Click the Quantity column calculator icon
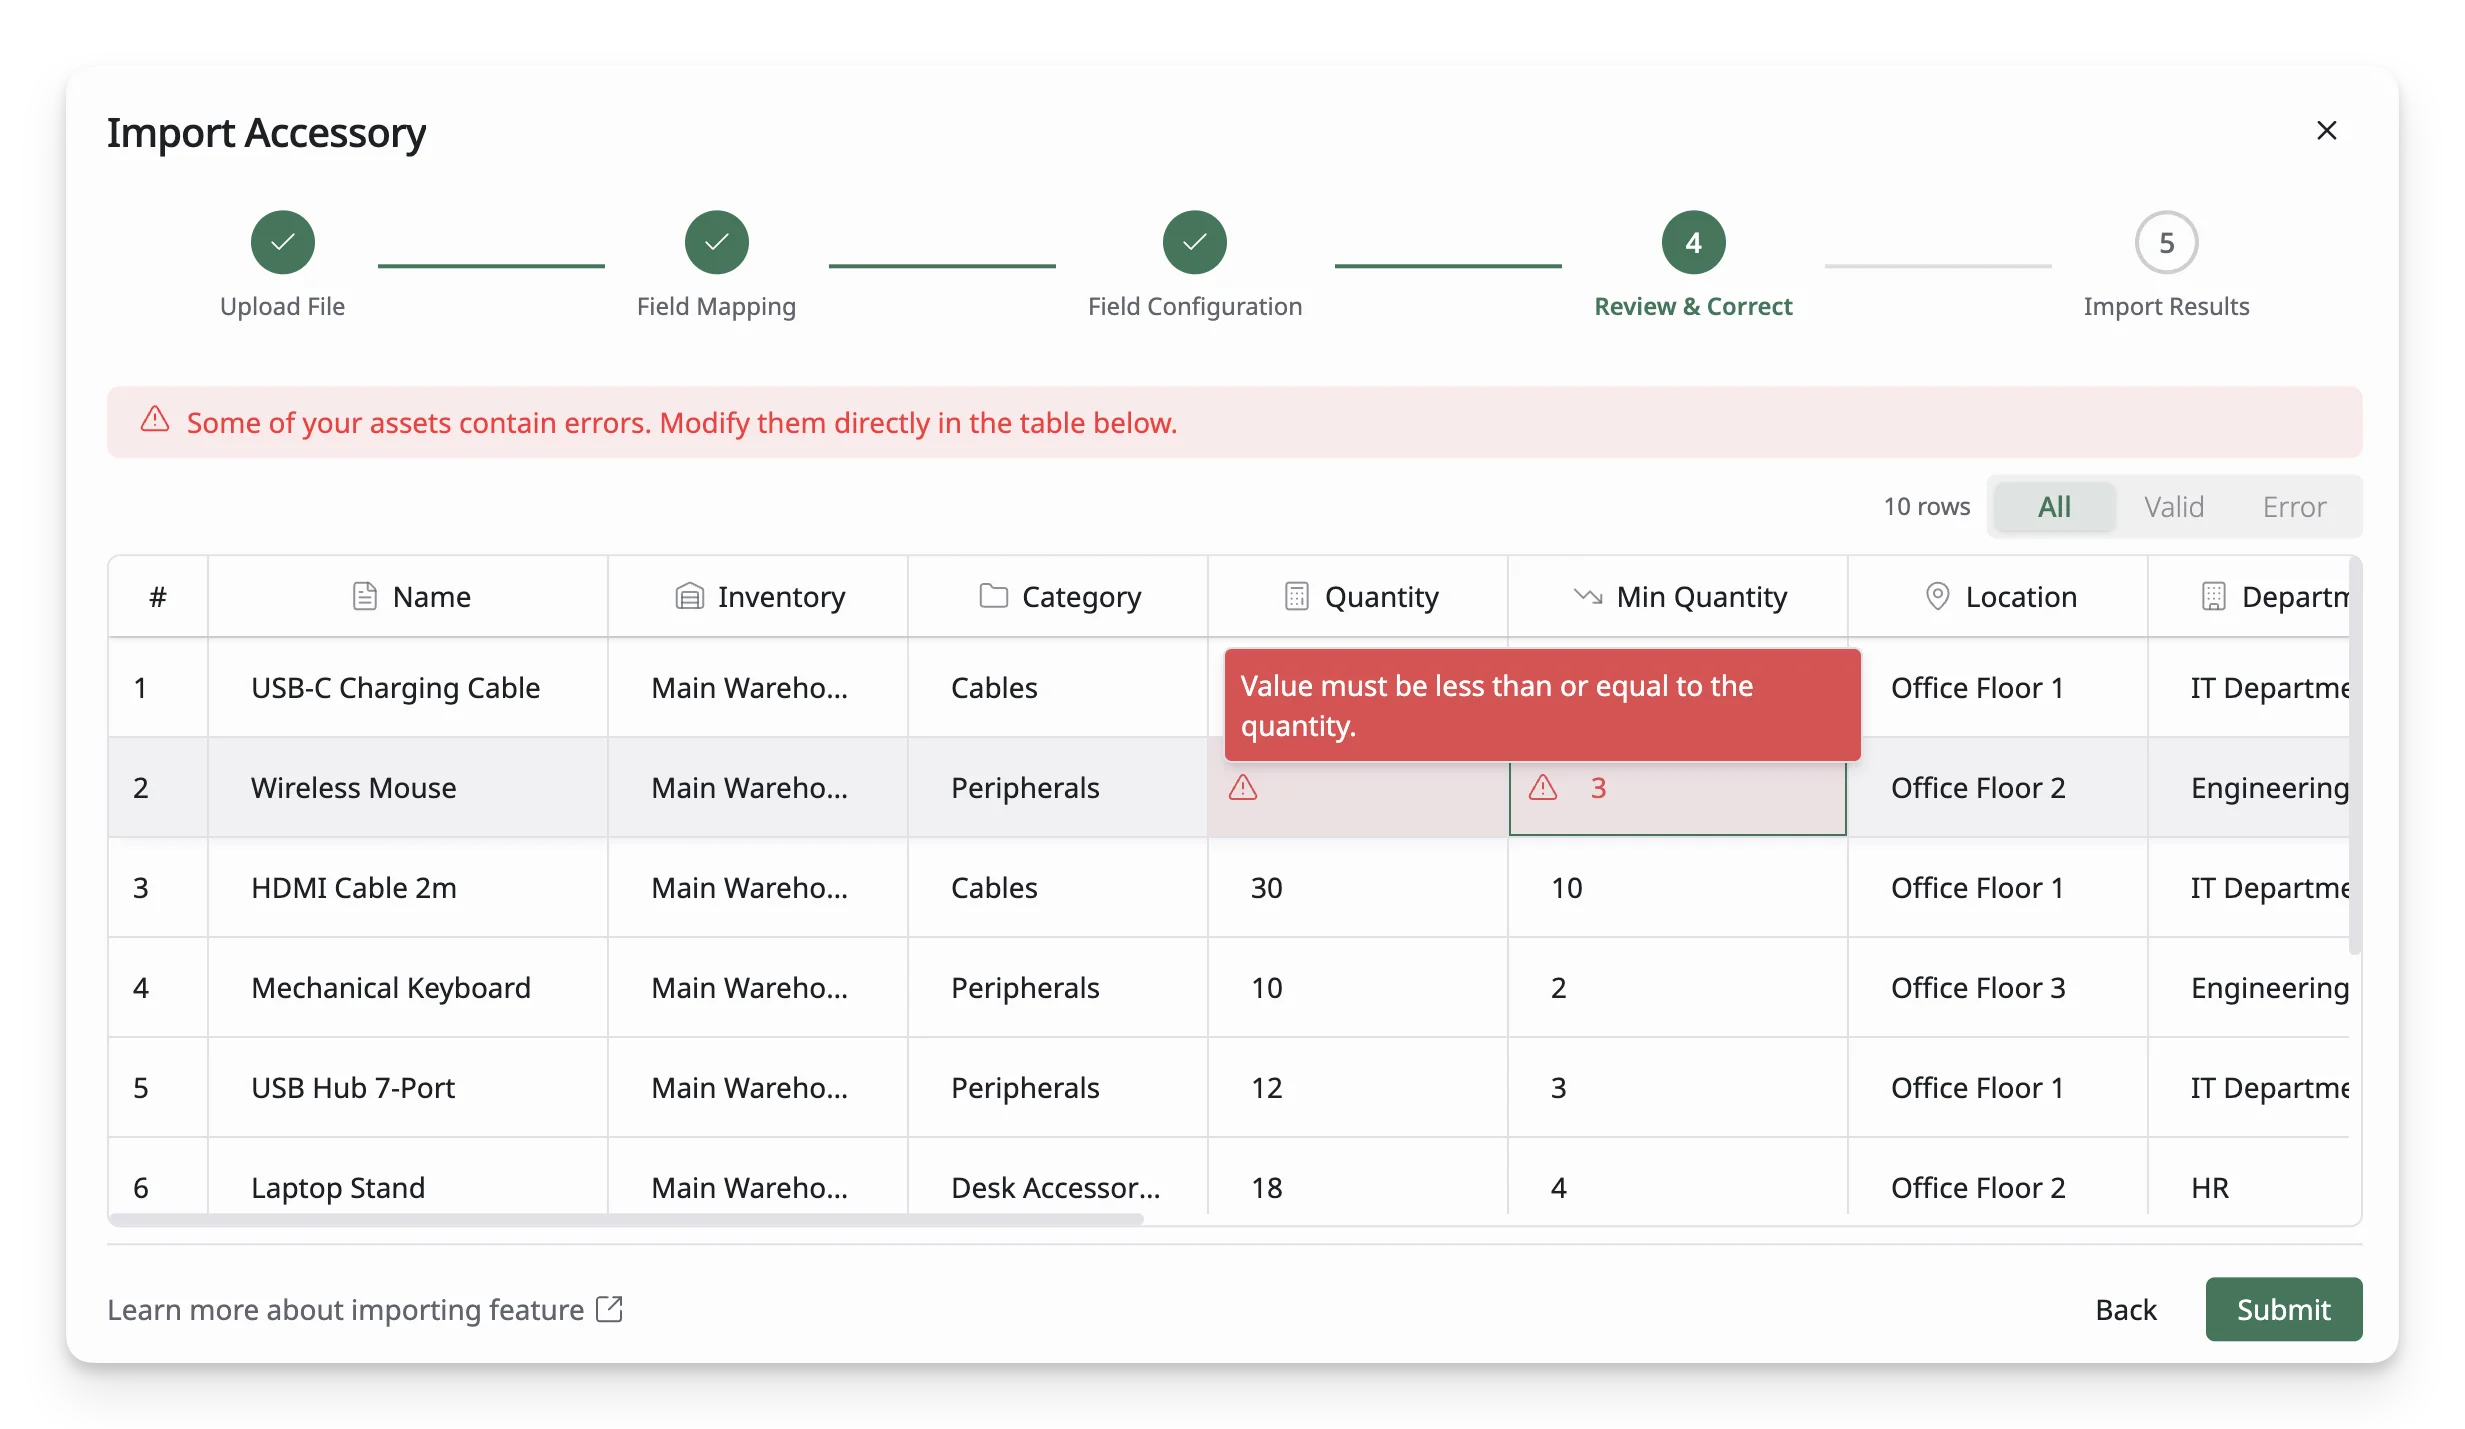This screenshot has height=1429, width=2465. [1296, 596]
